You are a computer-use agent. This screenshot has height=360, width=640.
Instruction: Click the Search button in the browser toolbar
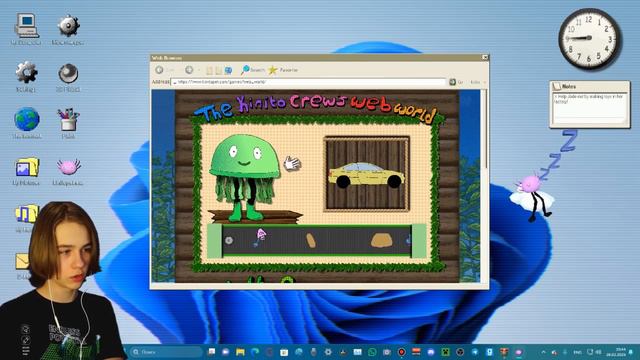tap(253, 70)
